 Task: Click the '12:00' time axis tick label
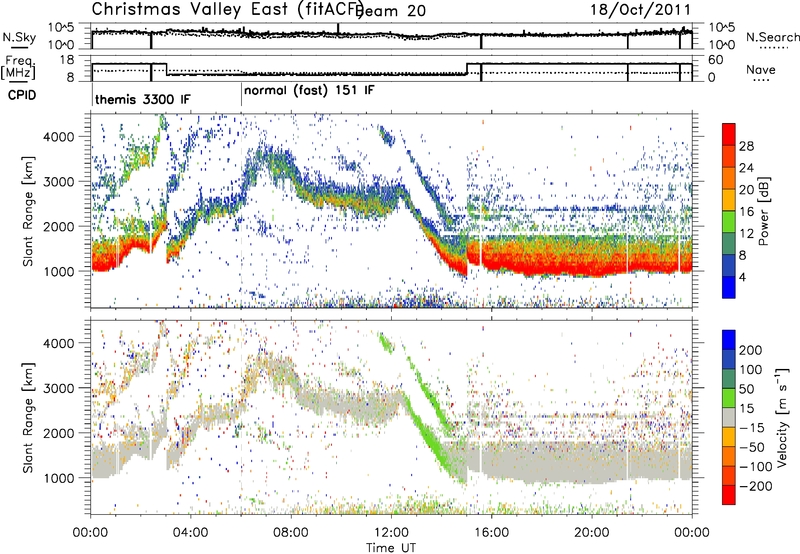point(391,533)
